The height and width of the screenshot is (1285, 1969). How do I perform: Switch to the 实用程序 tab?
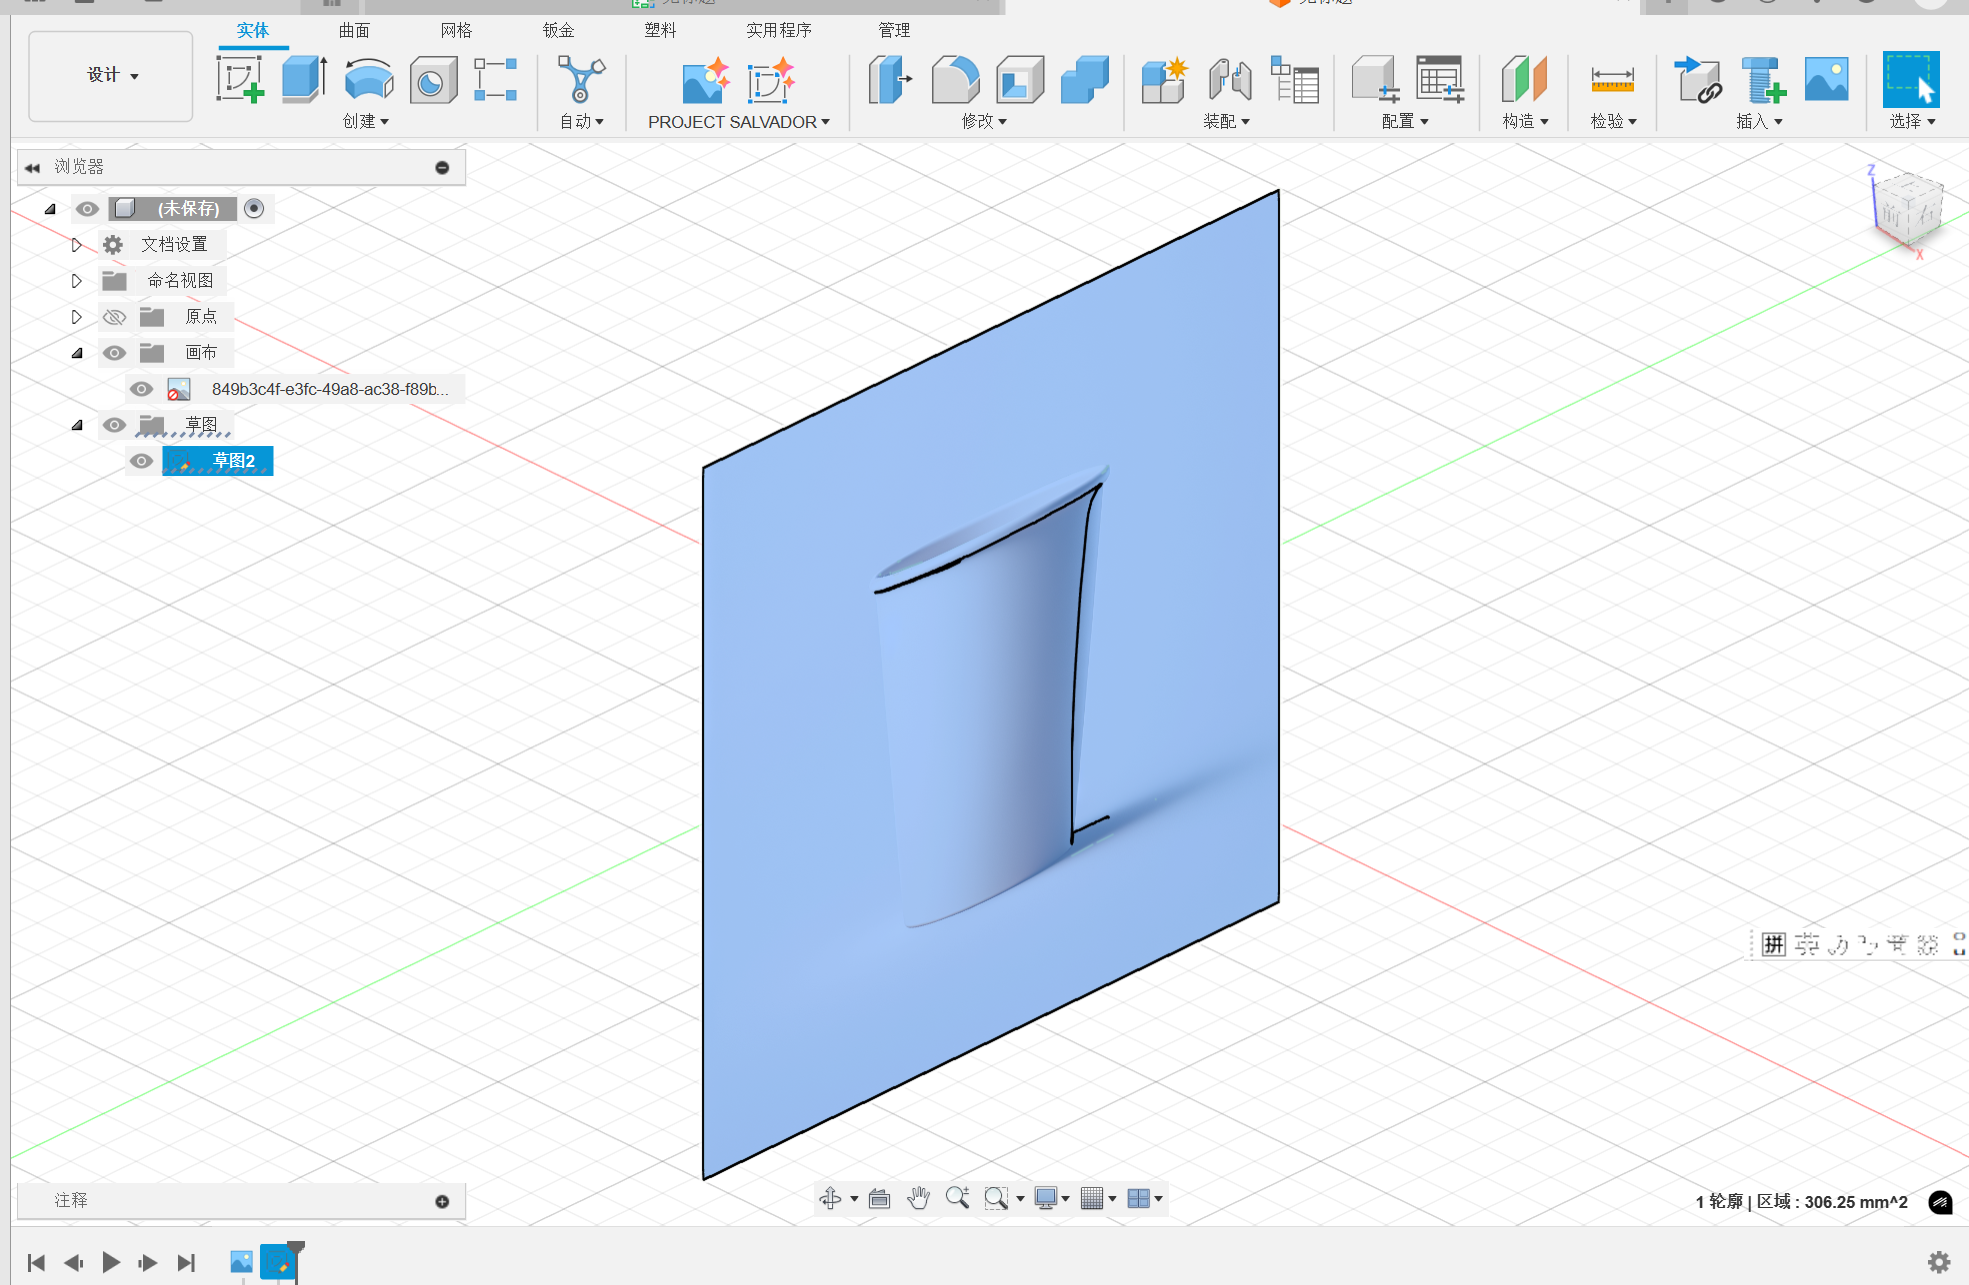(779, 31)
